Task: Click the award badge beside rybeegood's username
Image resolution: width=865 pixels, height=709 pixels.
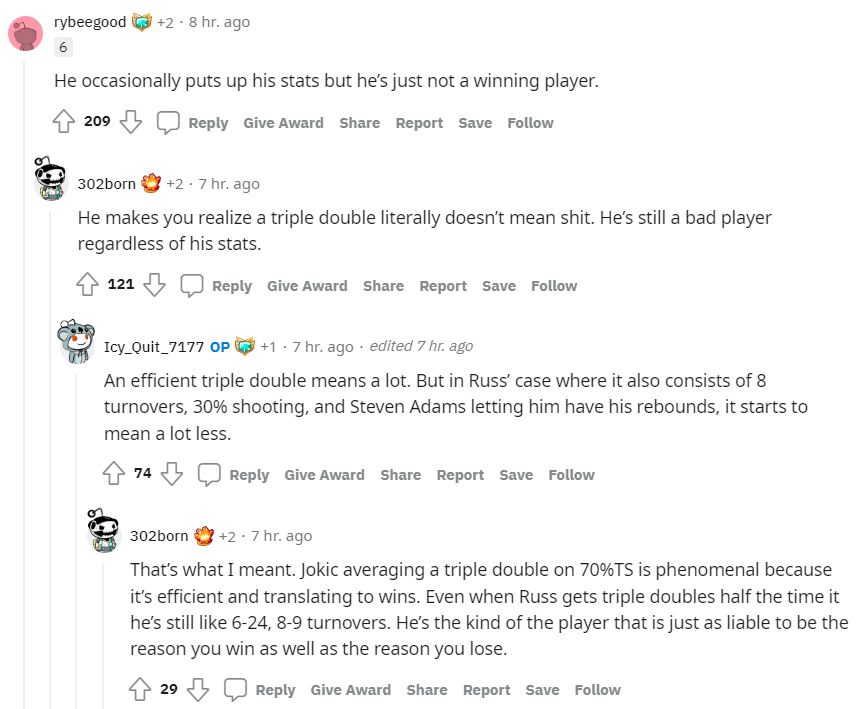Action: [142, 21]
